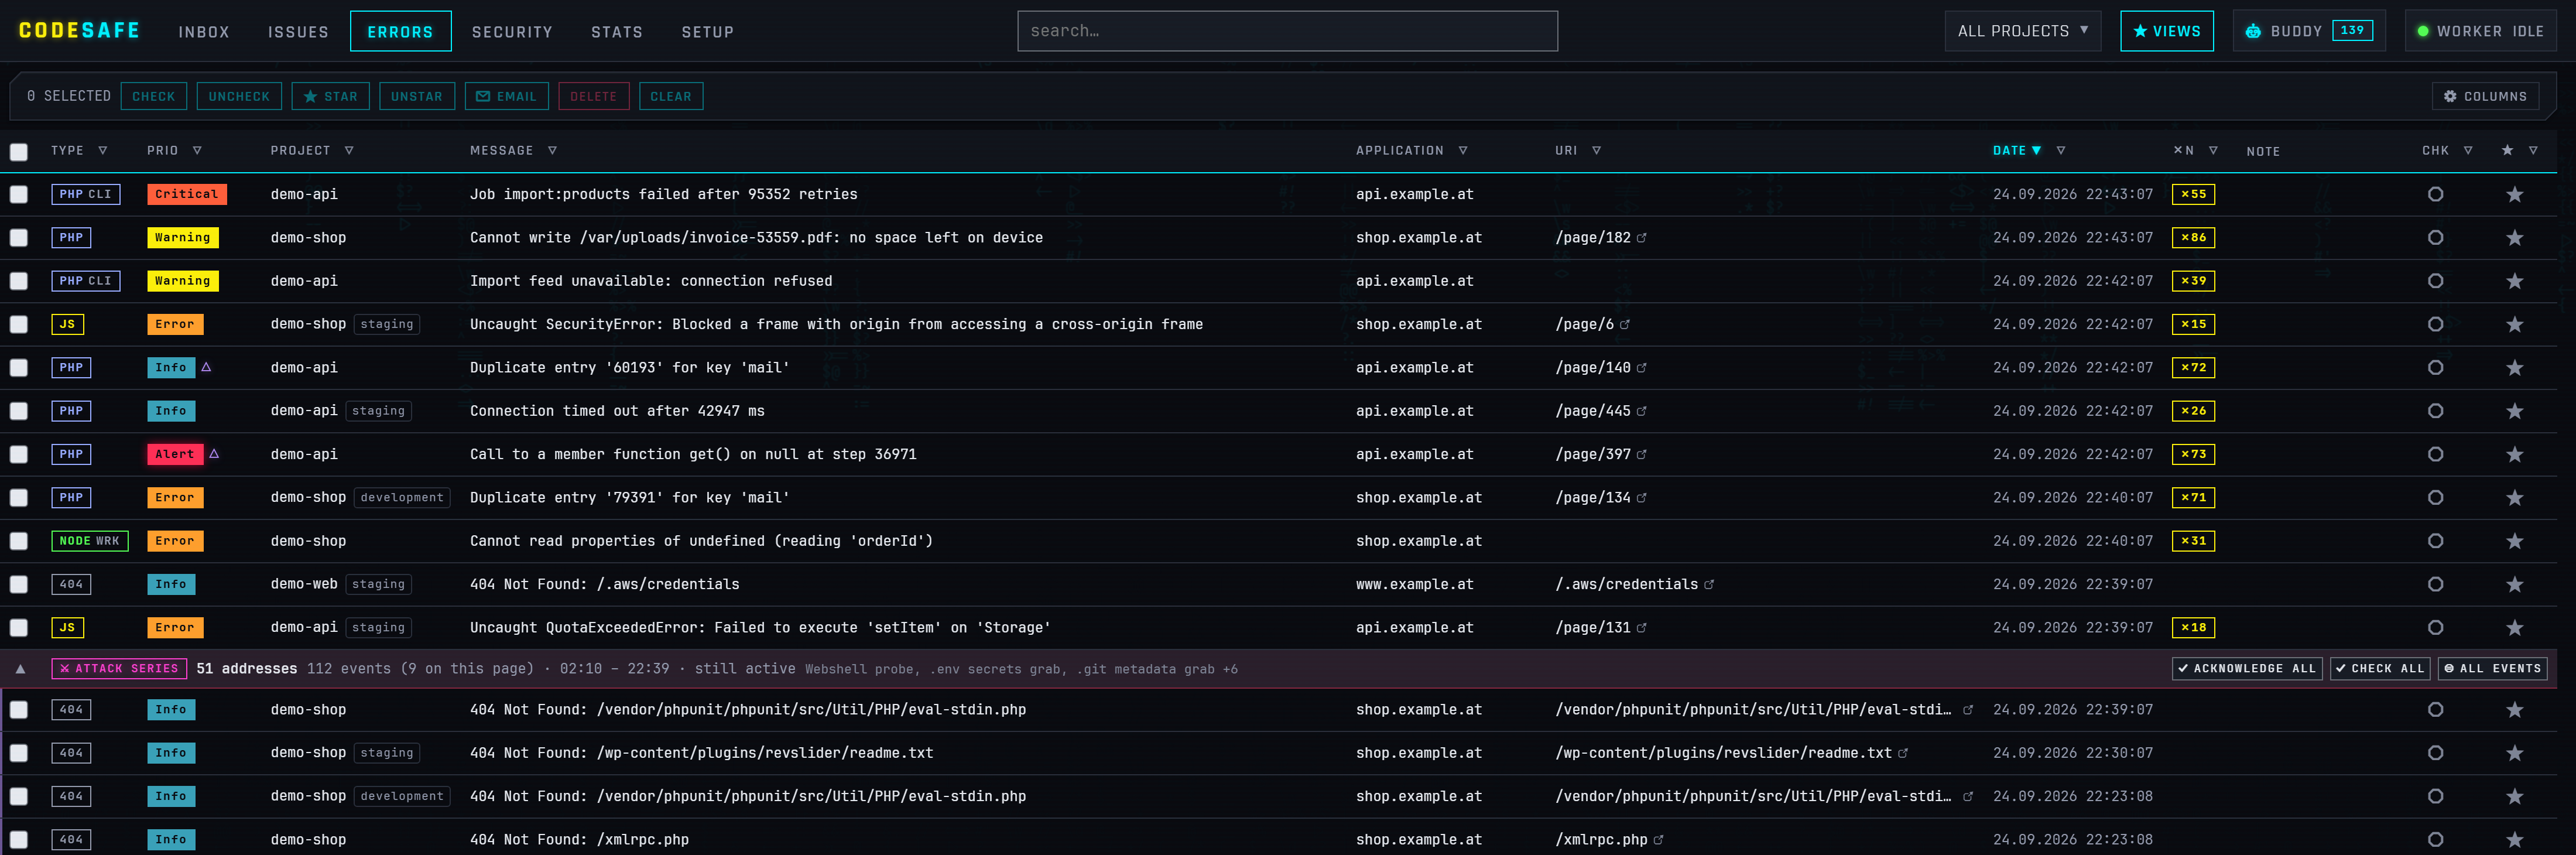
Task: Star the '404 Not Found: /.aws/credentials' row
Action: click(x=2514, y=584)
